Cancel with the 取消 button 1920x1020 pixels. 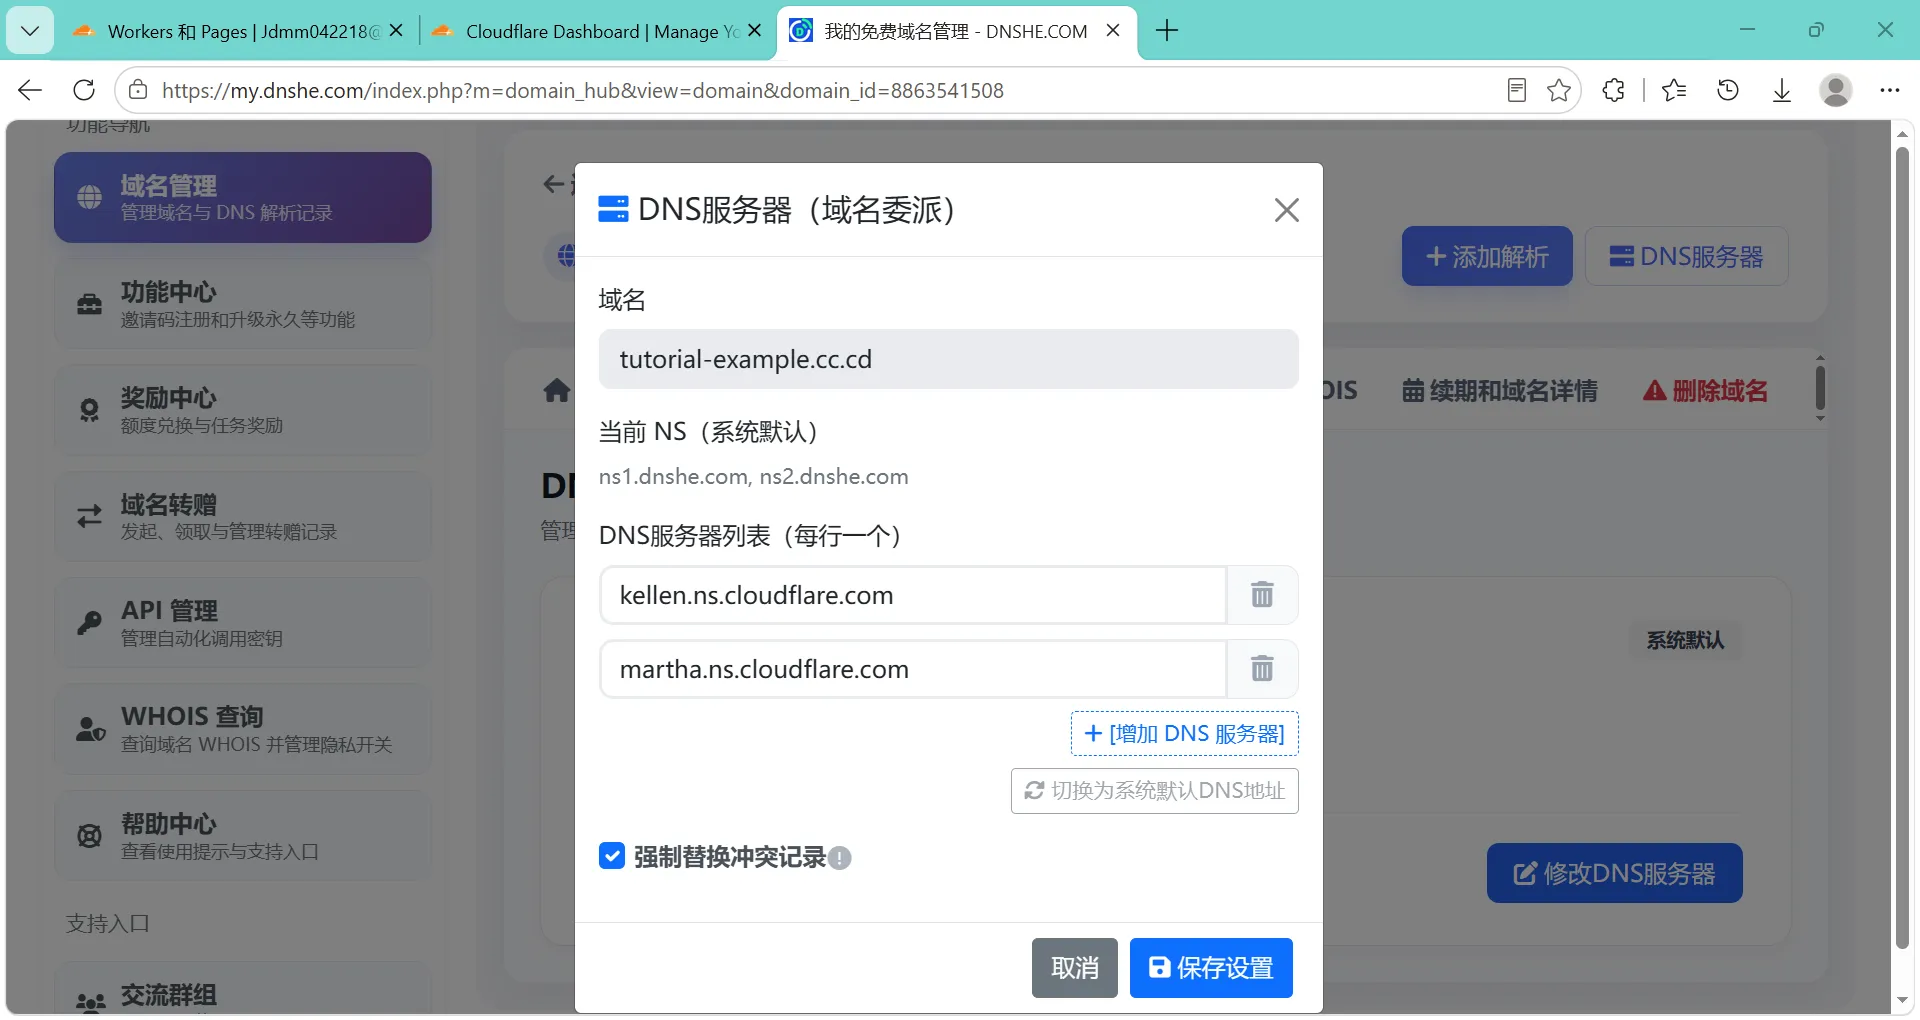tap(1074, 968)
